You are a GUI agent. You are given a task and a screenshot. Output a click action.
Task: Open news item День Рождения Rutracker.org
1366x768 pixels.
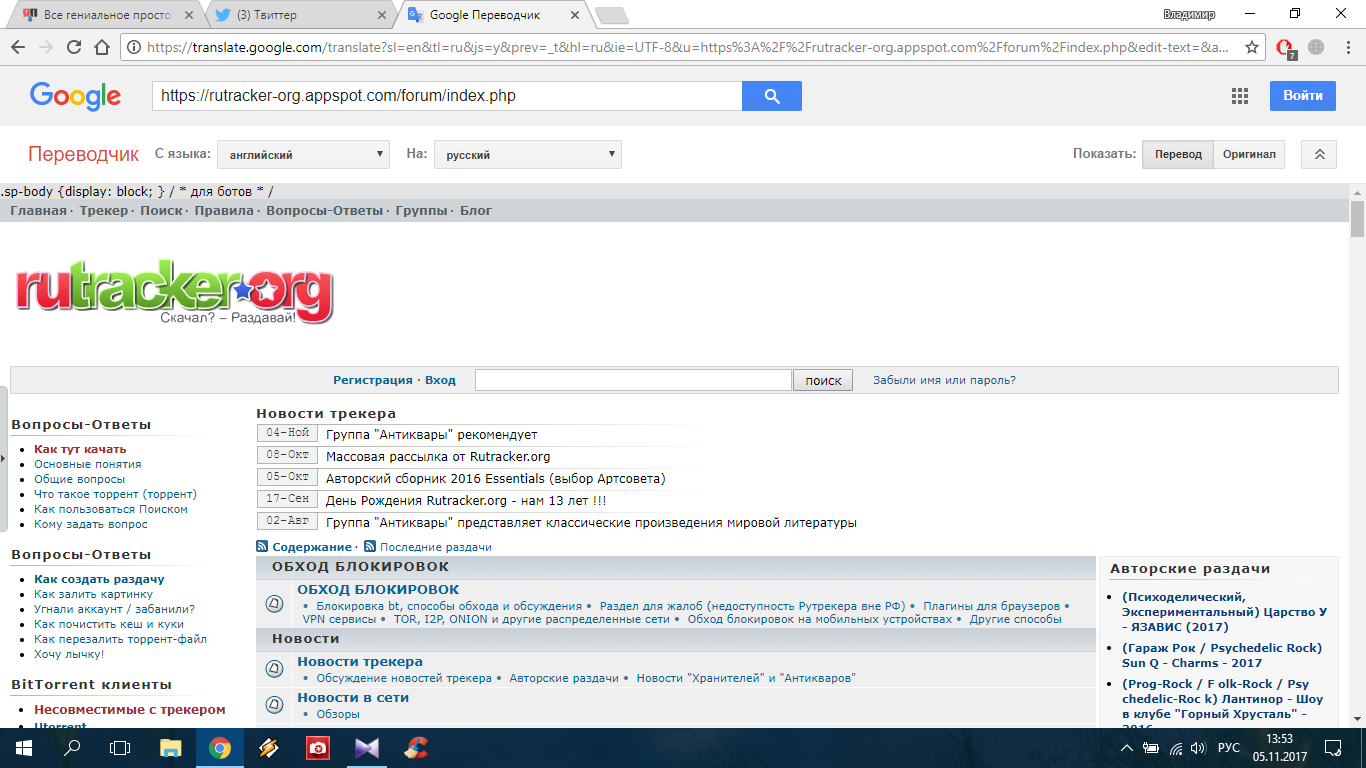pos(466,500)
